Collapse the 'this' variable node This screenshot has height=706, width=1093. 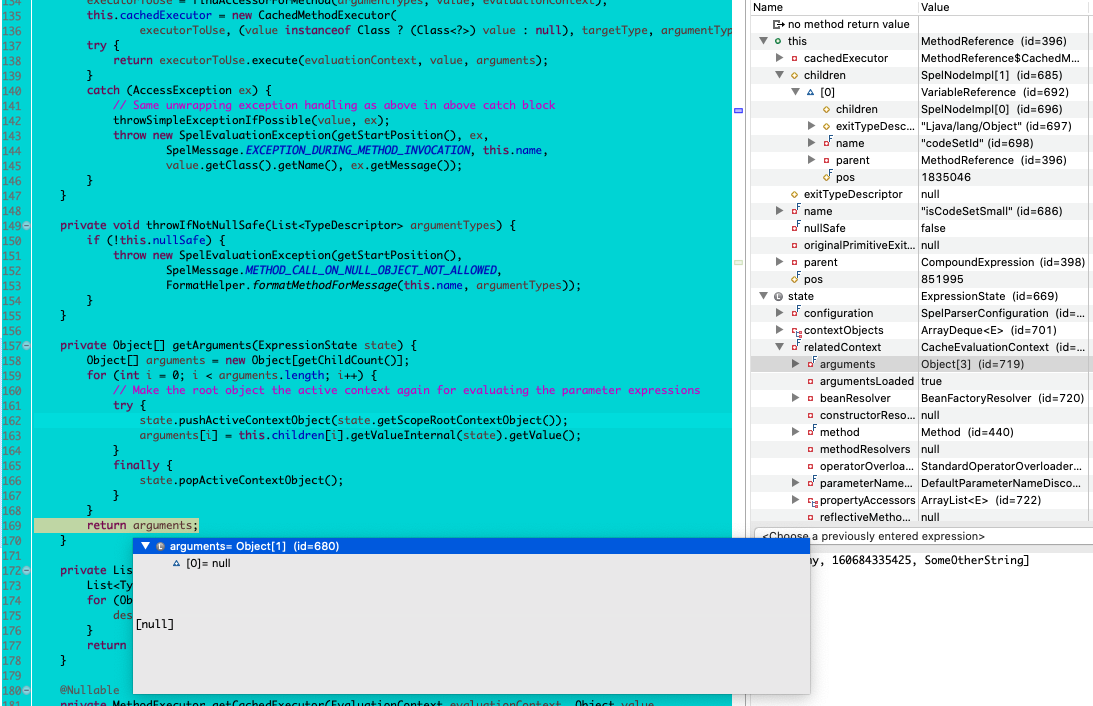coord(764,41)
